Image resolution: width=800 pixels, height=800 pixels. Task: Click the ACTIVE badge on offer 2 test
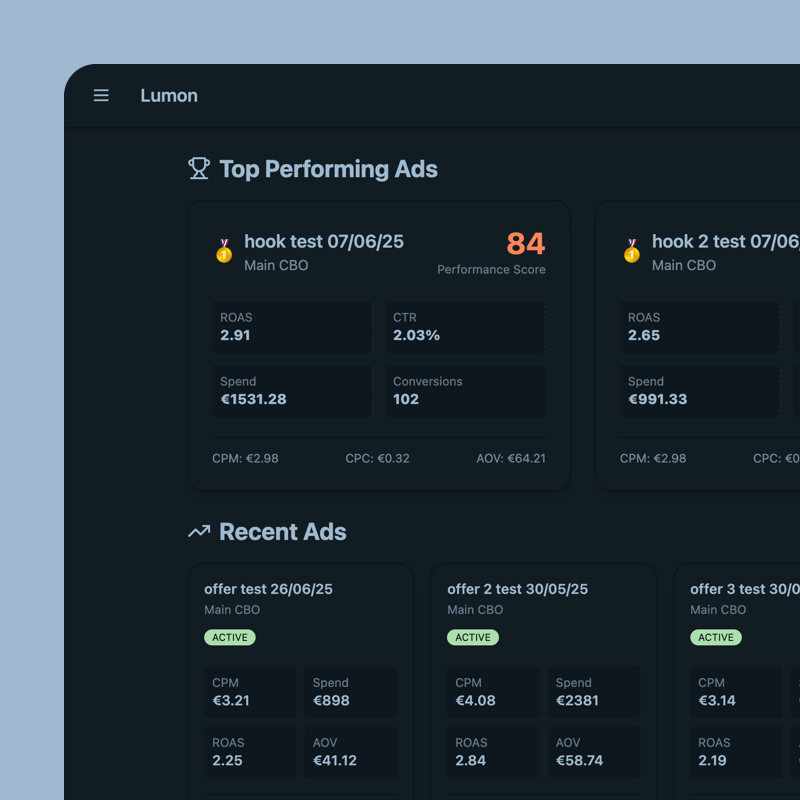[473, 637]
